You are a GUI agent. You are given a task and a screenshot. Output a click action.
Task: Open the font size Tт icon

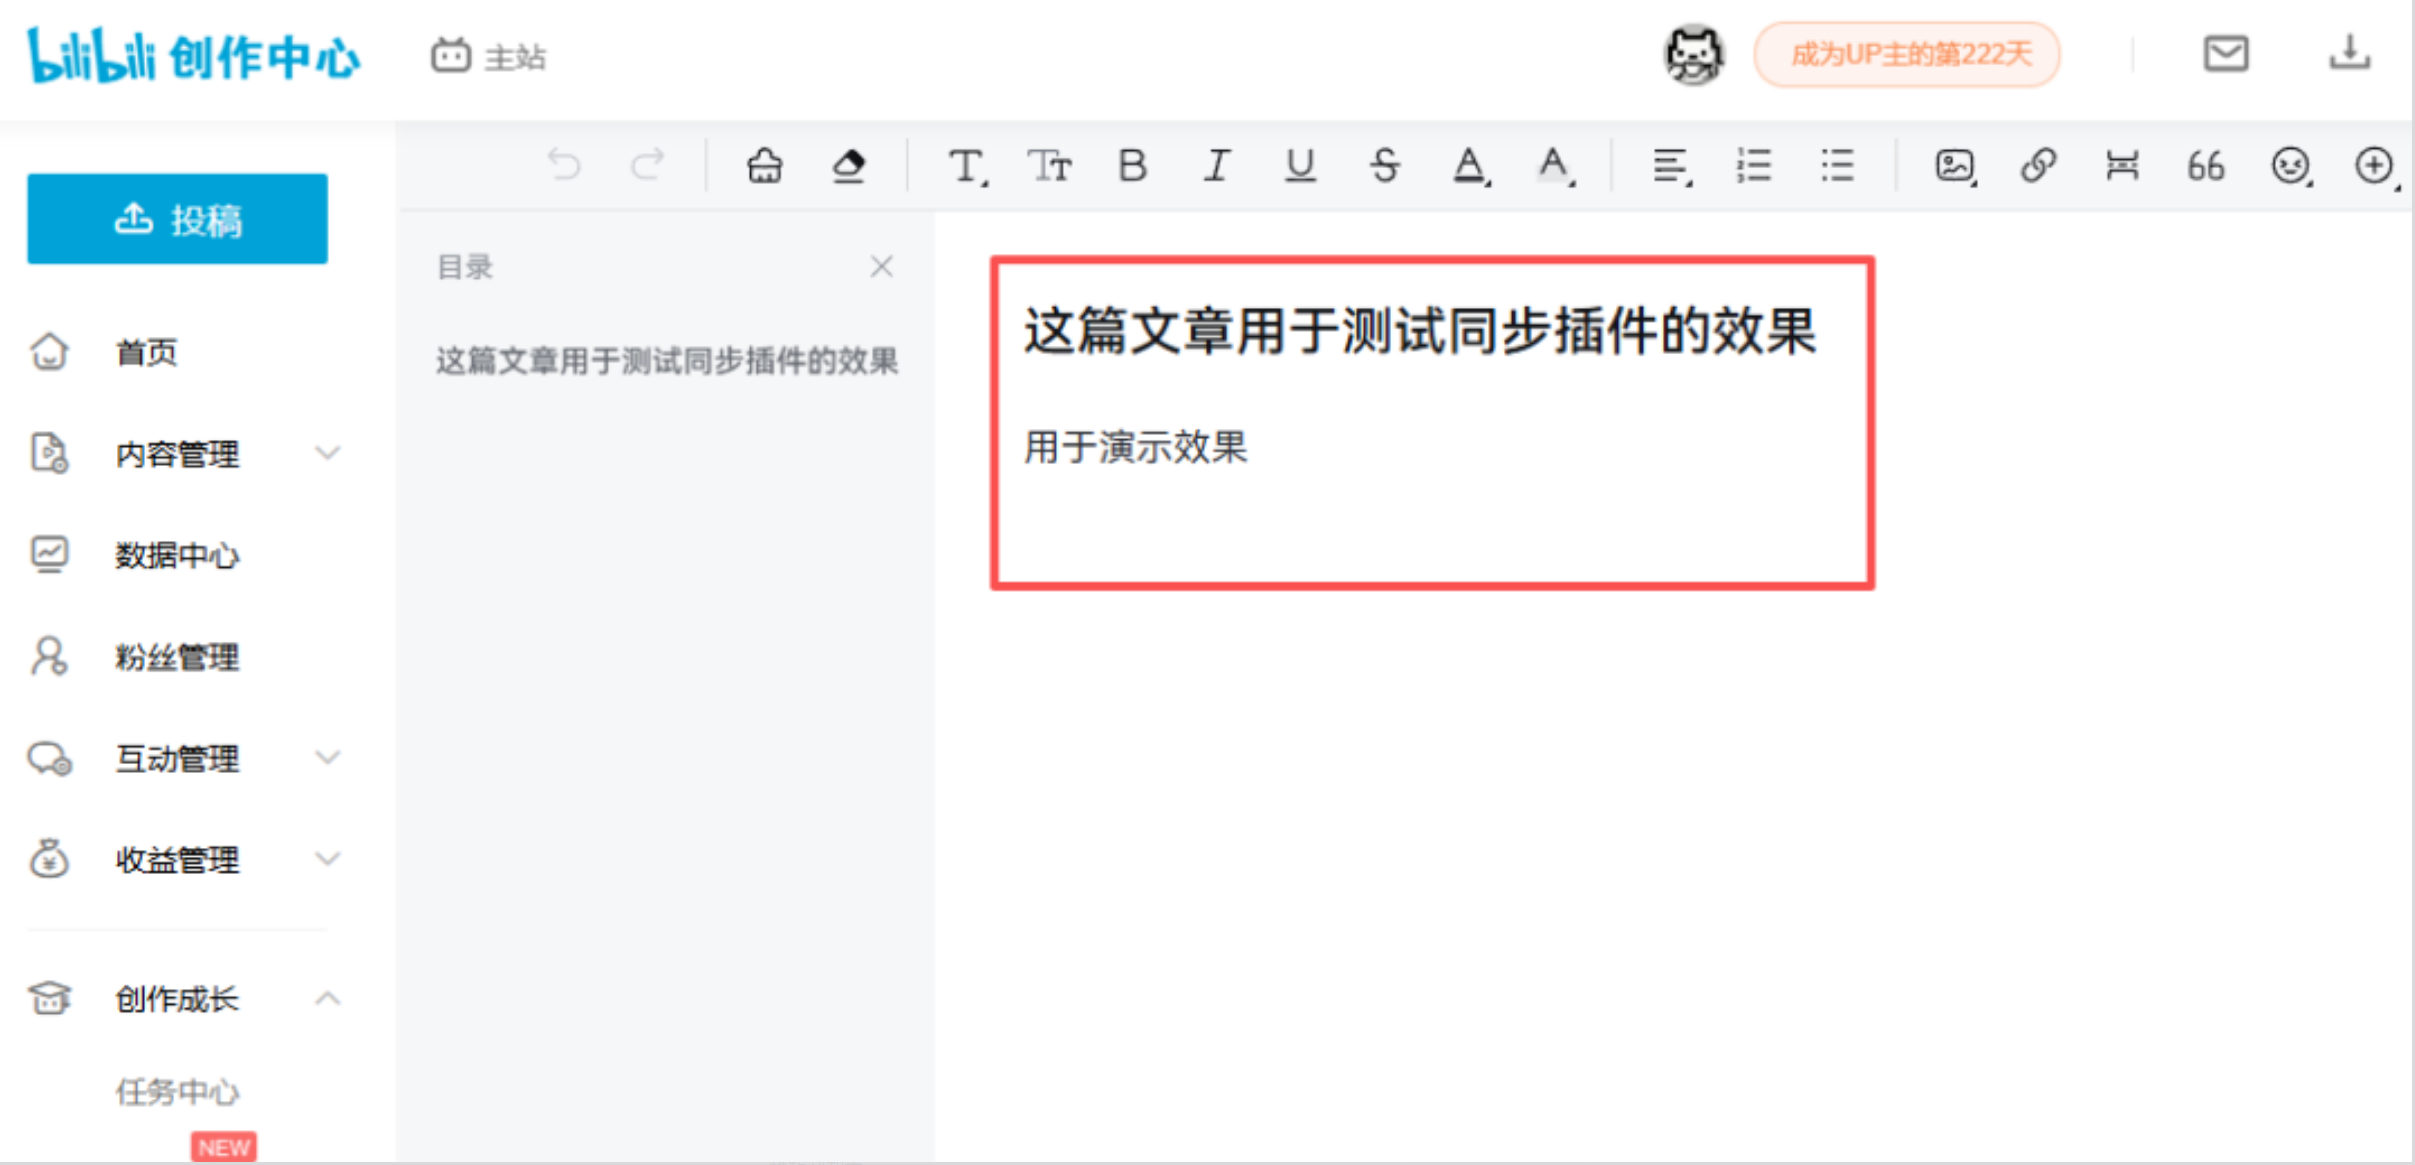click(1050, 165)
